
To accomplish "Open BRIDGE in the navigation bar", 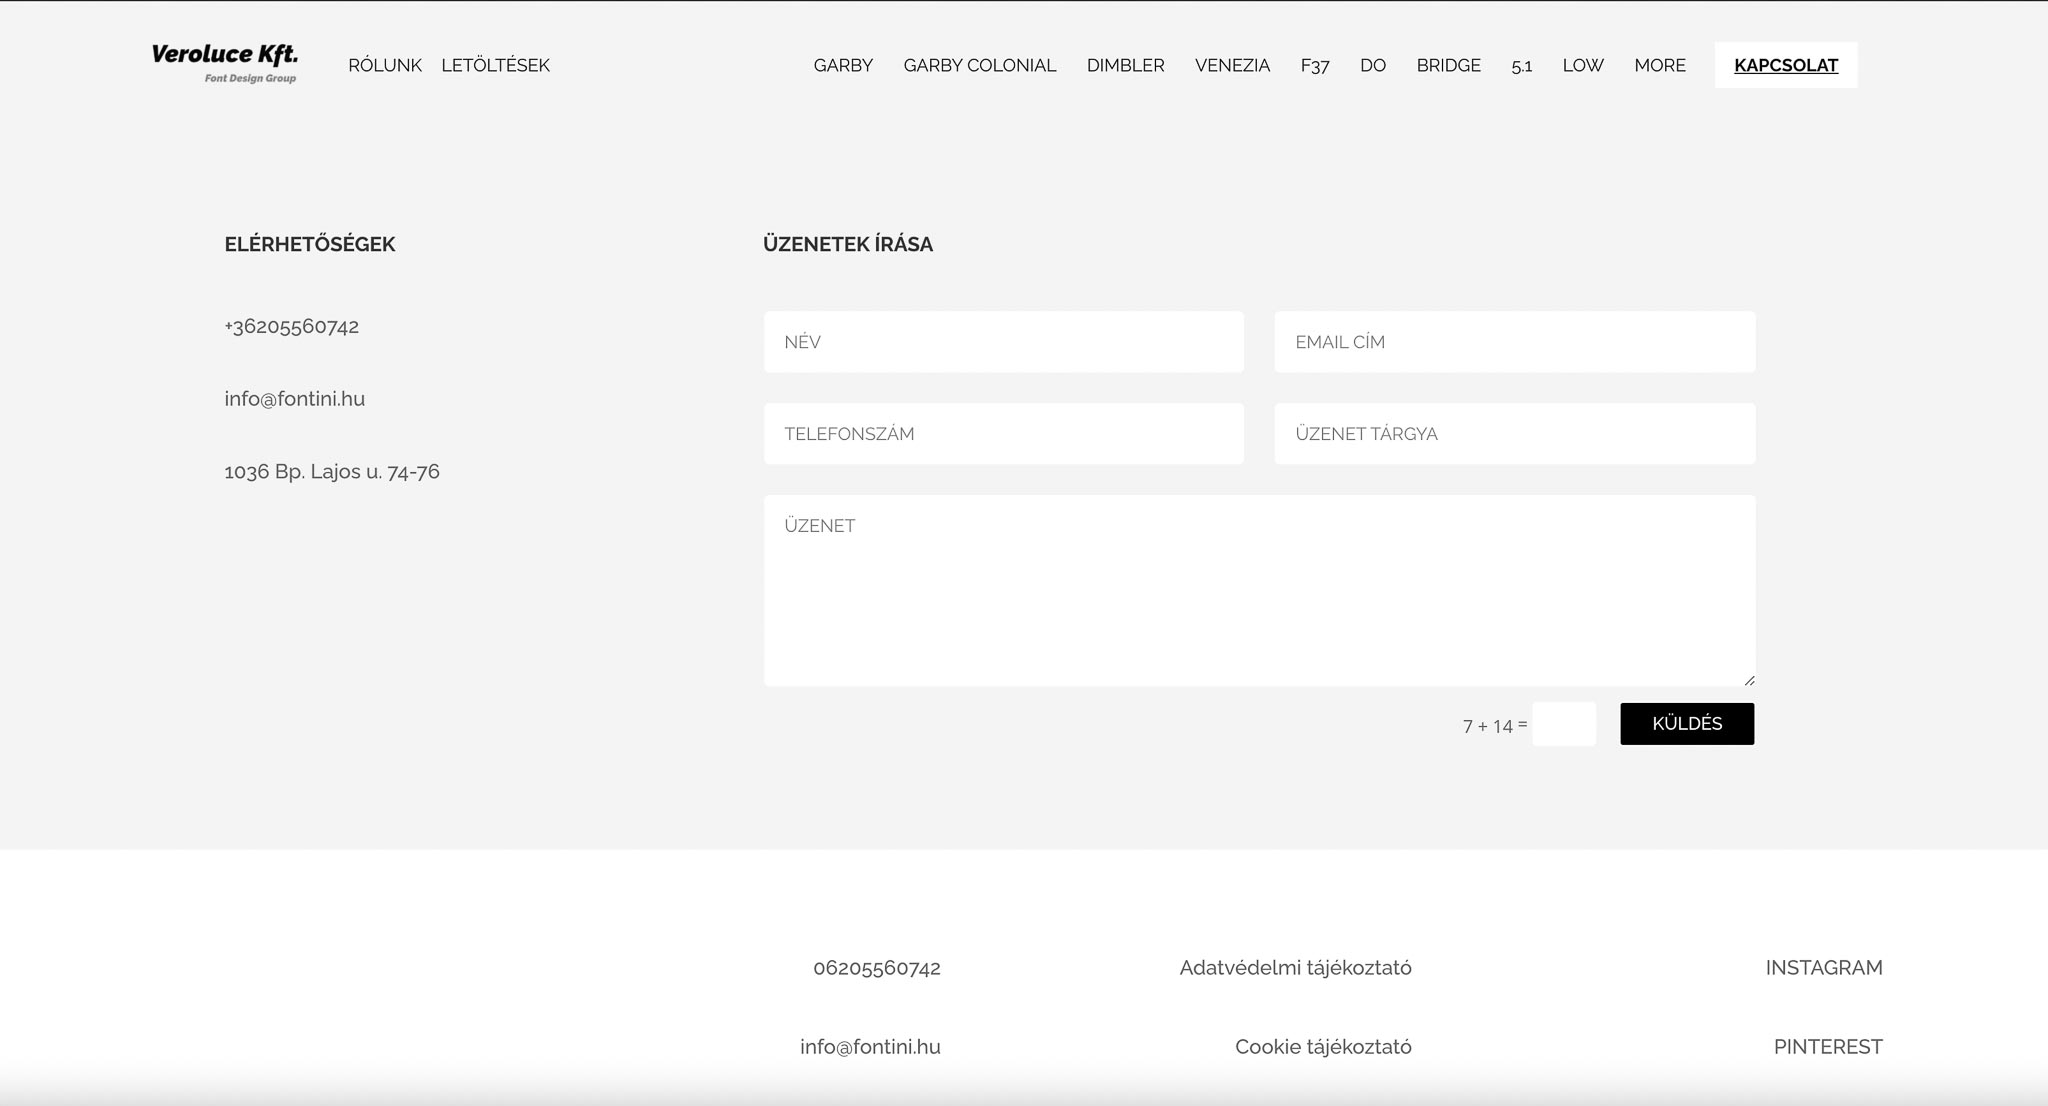I will tap(1448, 65).
